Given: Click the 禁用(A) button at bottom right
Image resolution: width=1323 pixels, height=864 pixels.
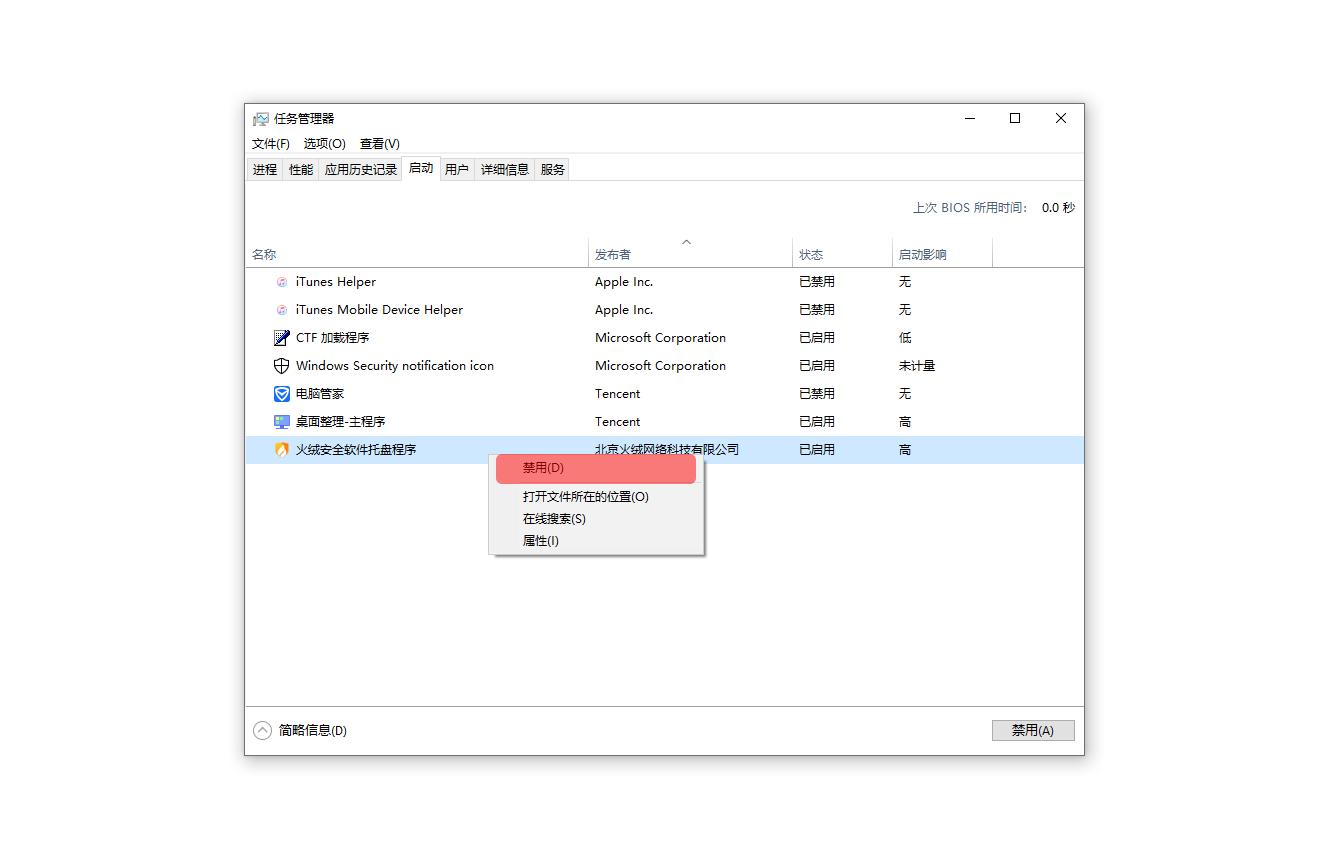Looking at the screenshot, I should click(1032, 730).
